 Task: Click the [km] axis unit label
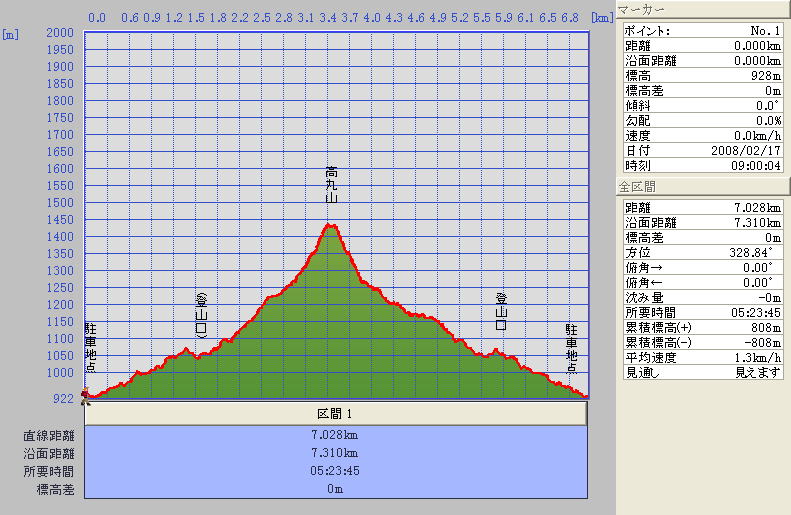(602, 18)
